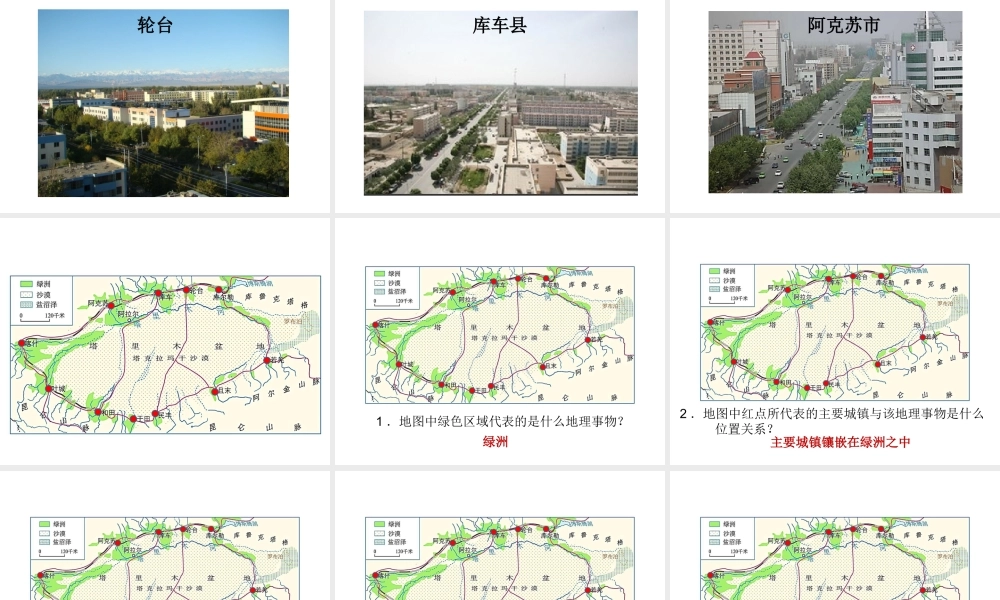The width and height of the screenshot is (1000, 600).
Task: Click the 阿拉尔 label on the caption-free map slide
Action: point(128,314)
